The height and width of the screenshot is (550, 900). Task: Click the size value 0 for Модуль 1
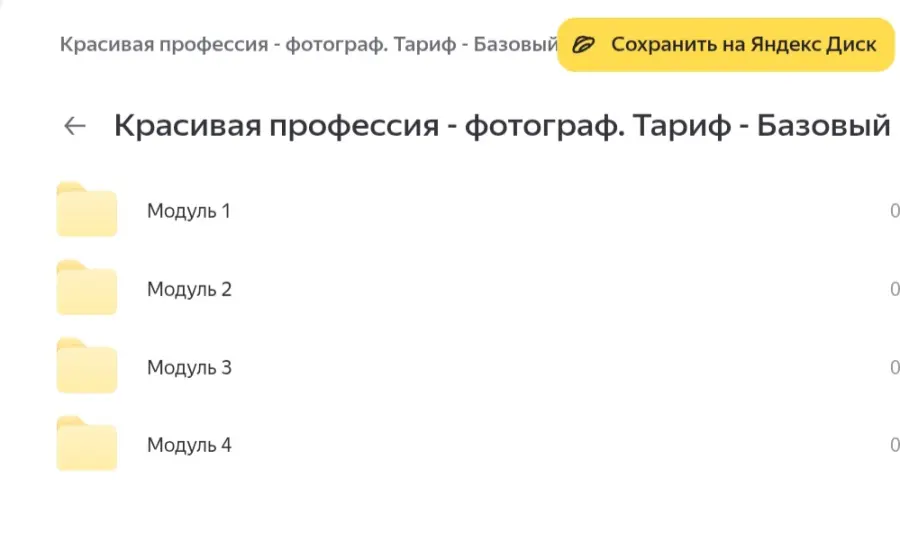(894, 211)
